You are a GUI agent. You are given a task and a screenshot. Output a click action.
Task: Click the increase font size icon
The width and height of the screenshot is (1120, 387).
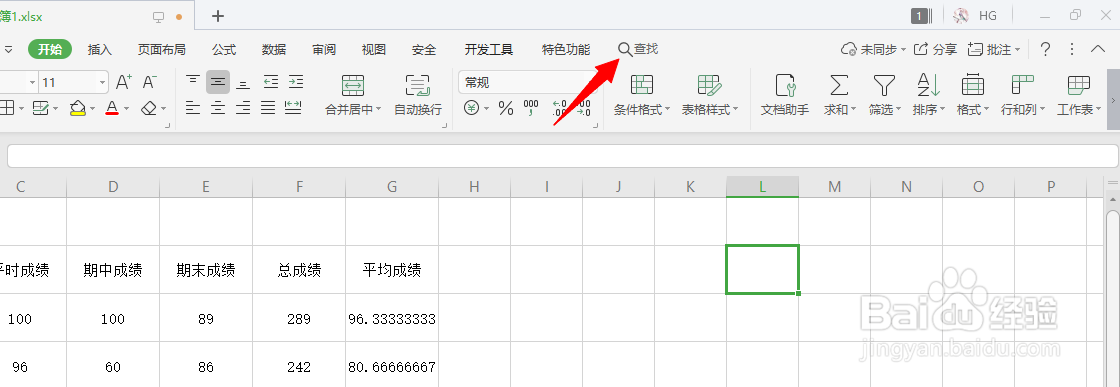(x=123, y=82)
